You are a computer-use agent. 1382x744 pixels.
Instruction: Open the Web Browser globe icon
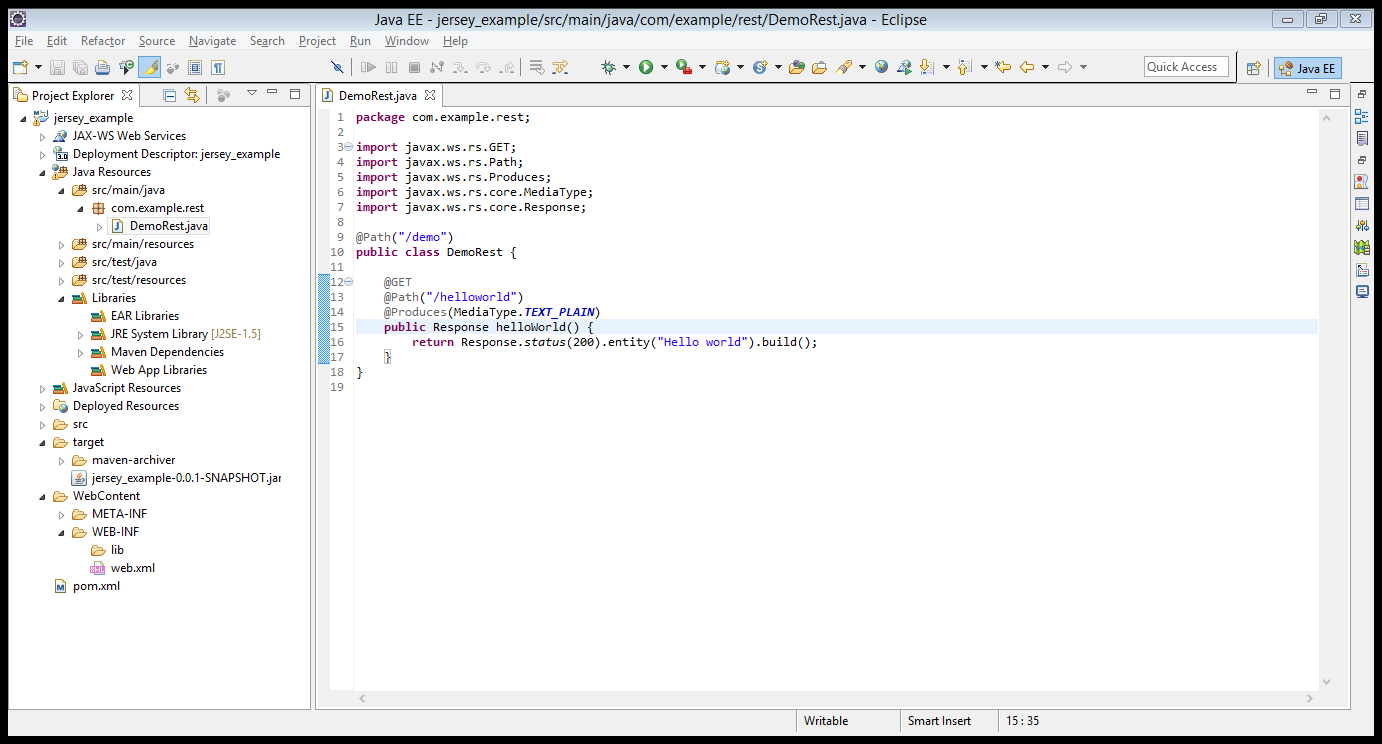coord(881,67)
